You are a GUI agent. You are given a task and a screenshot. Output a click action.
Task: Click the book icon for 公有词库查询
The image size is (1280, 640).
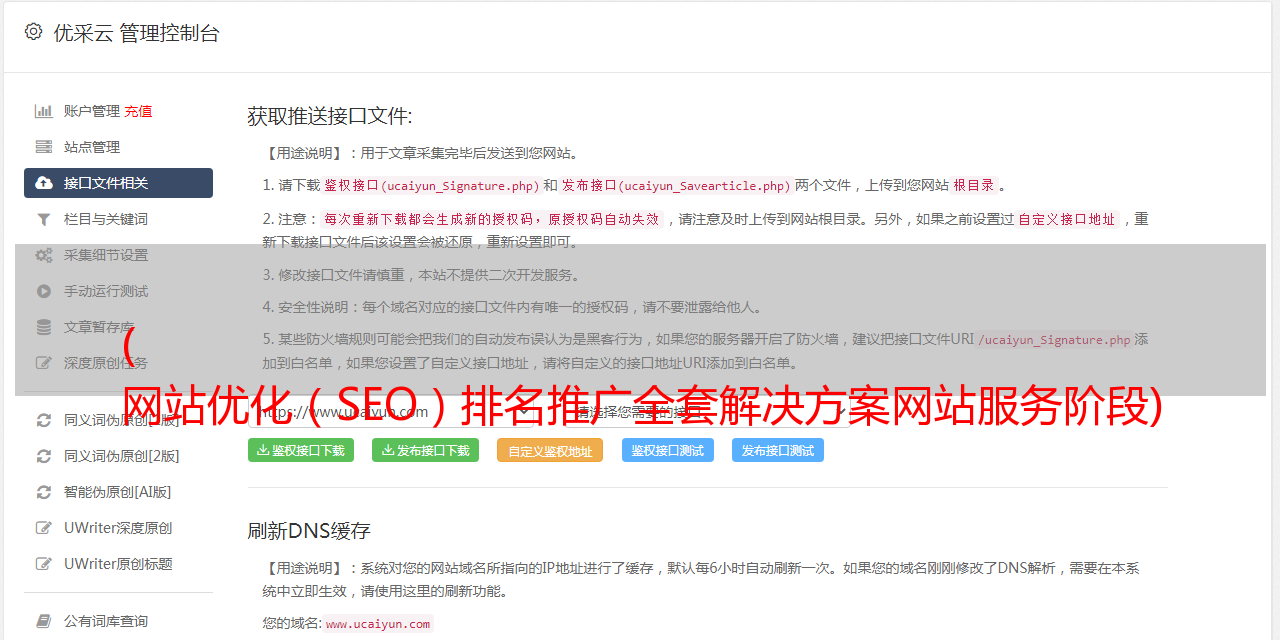44,621
